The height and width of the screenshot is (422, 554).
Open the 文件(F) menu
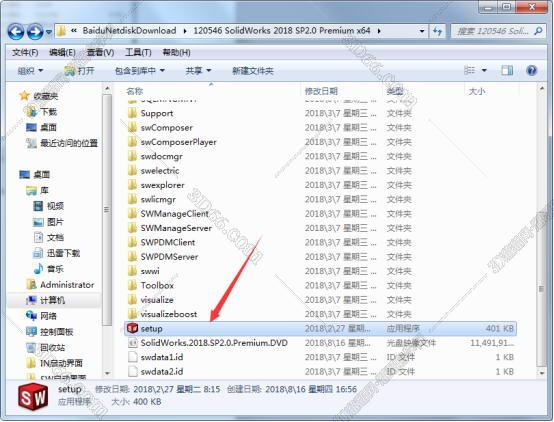tap(25, 53)
